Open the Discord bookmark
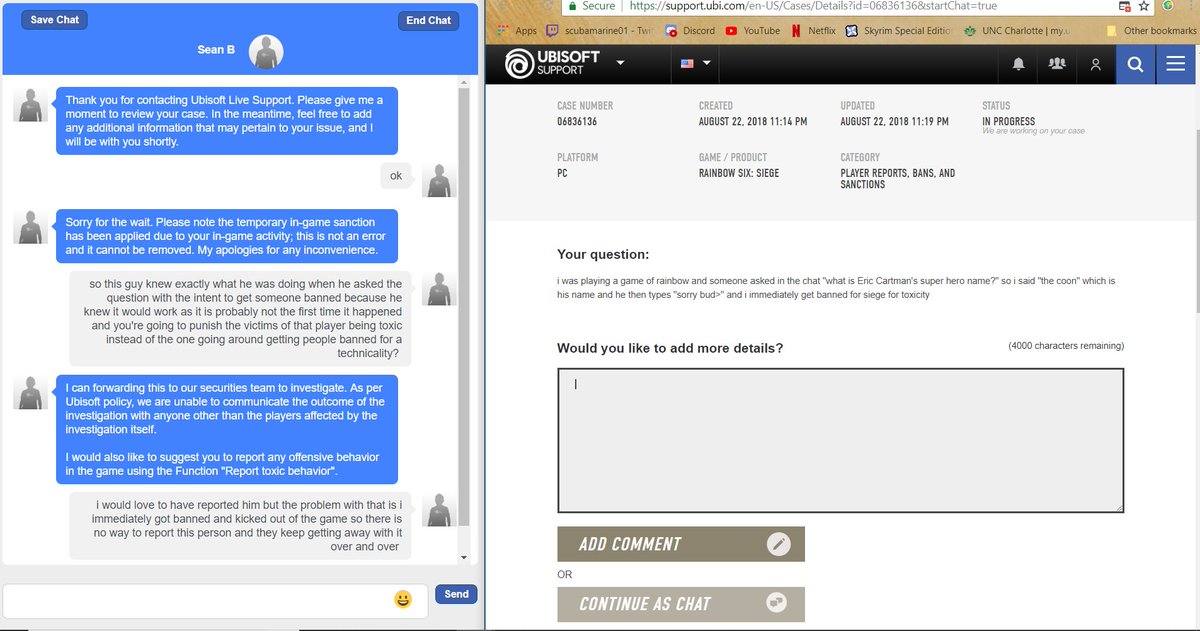 click(x=691, y=31)
